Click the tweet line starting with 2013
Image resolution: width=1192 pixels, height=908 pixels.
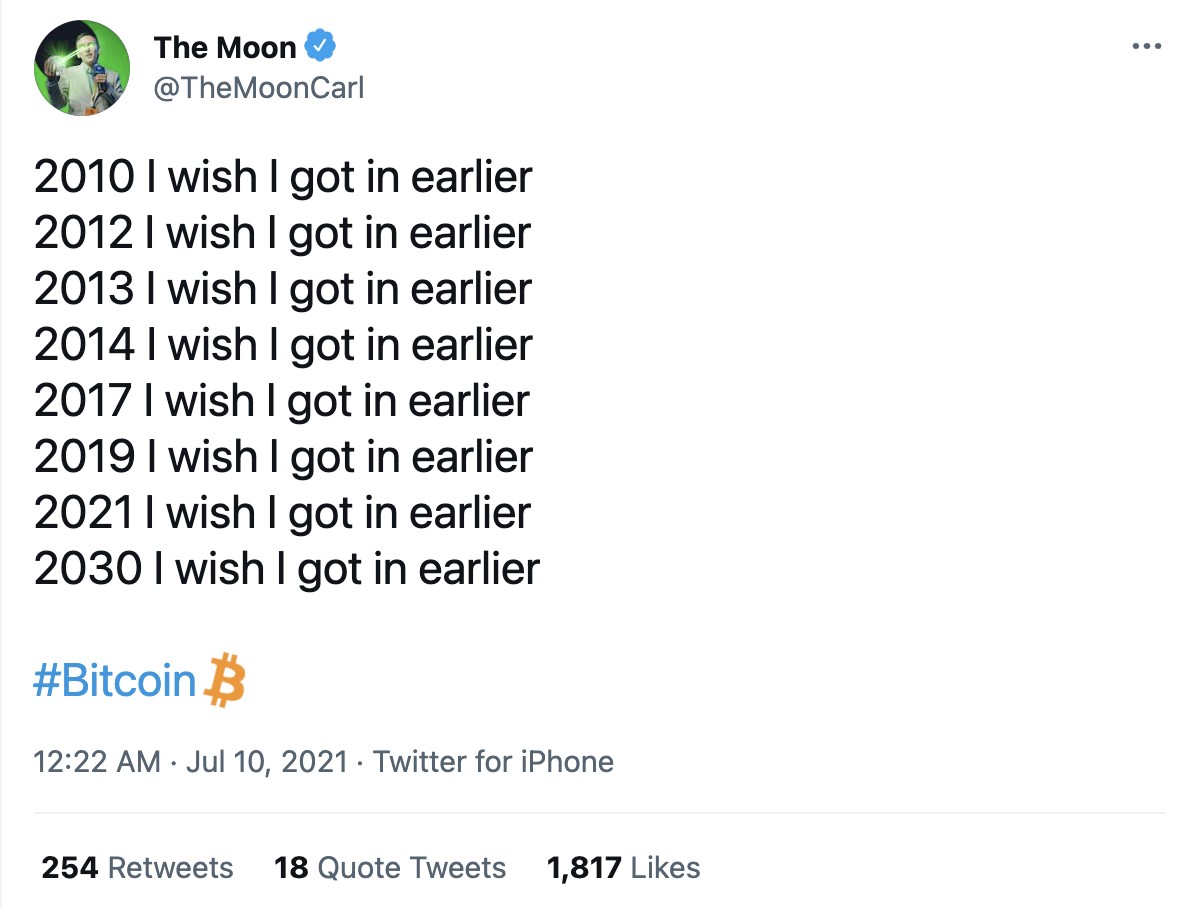pos(283,289)
